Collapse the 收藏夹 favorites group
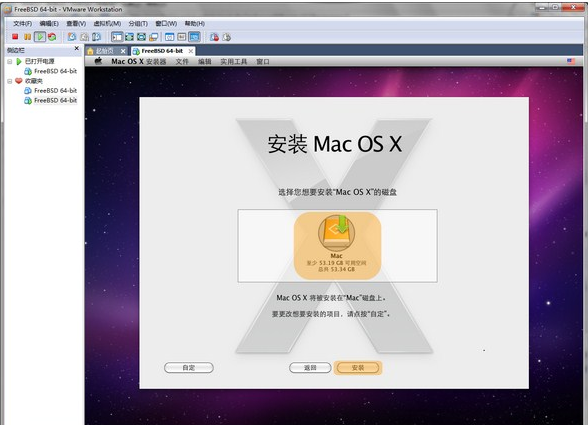Screen dimensions: 588x425 pos(10,81)
